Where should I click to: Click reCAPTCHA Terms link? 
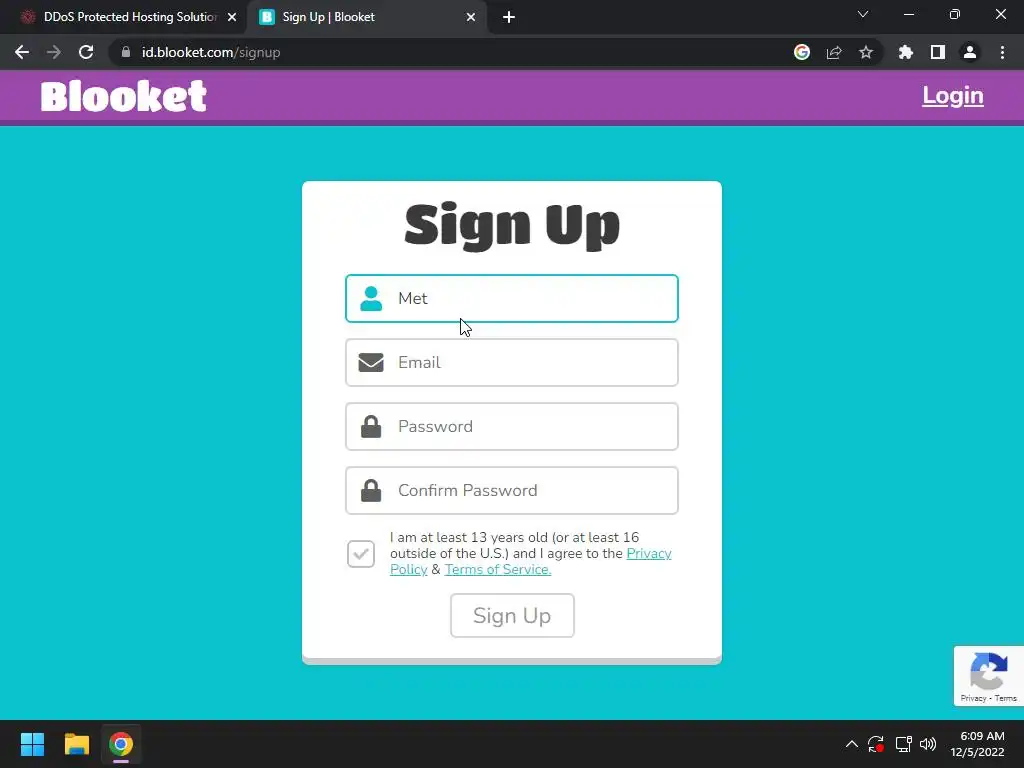pos(1006,698)
